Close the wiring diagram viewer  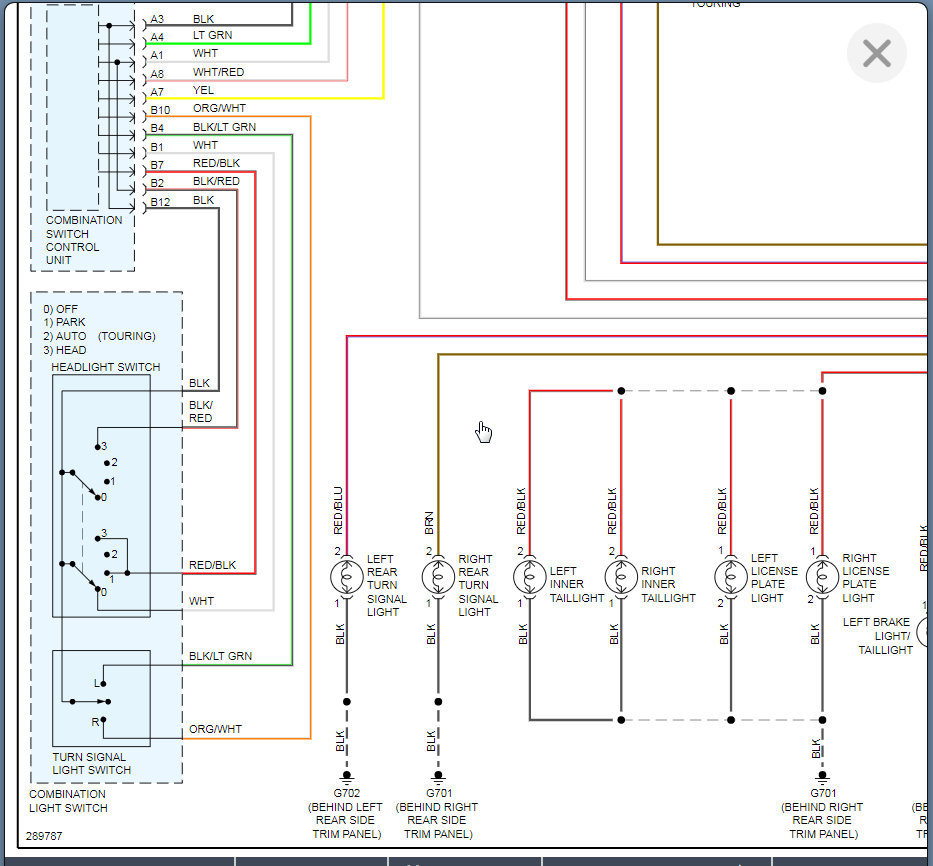point(876,53)
